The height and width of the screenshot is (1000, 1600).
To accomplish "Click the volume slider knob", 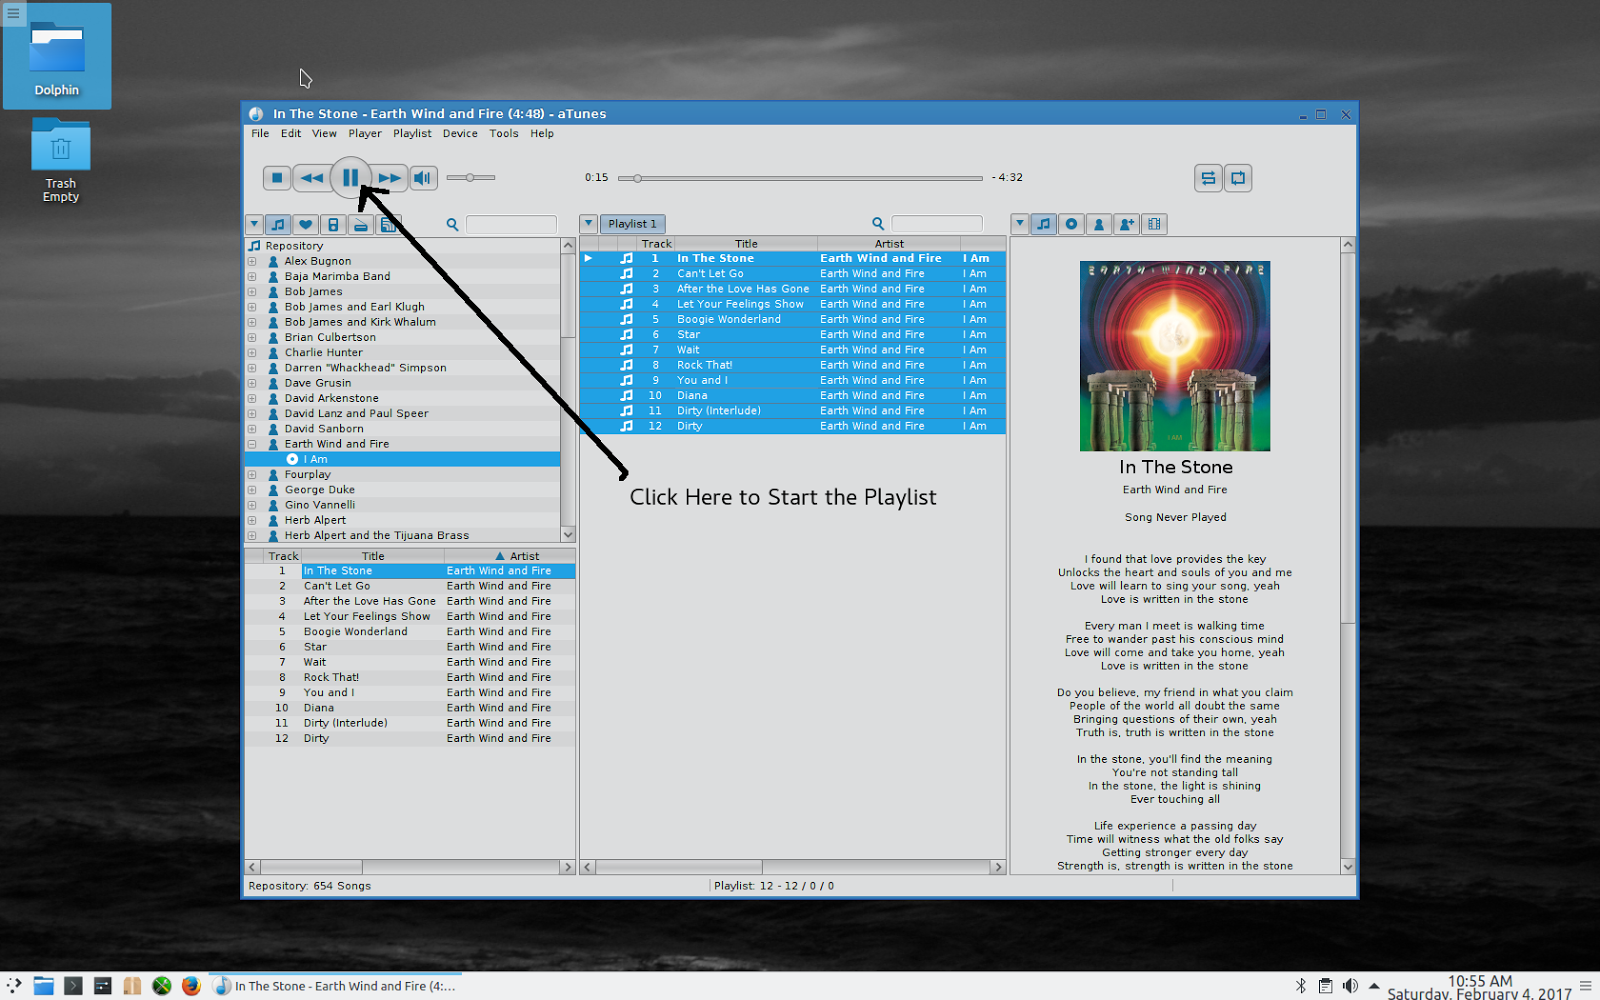I will click(x=469, y=177).
